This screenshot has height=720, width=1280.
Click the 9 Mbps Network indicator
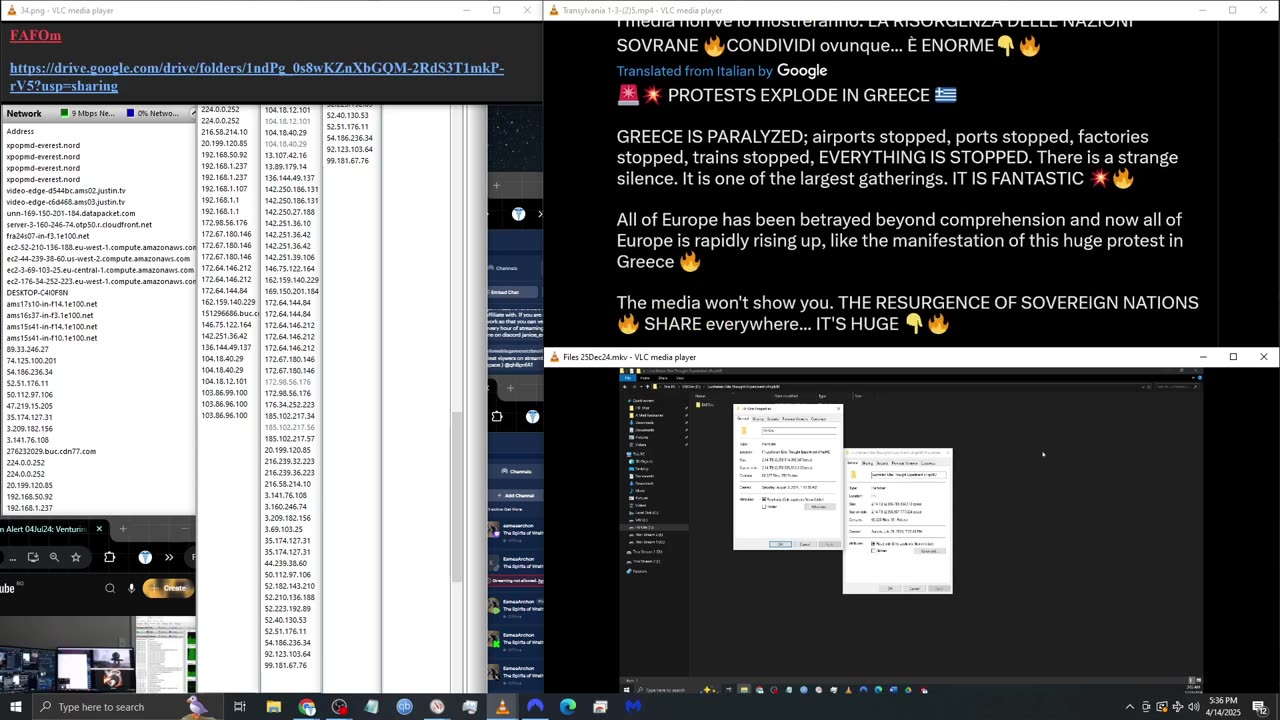[88, 113]
